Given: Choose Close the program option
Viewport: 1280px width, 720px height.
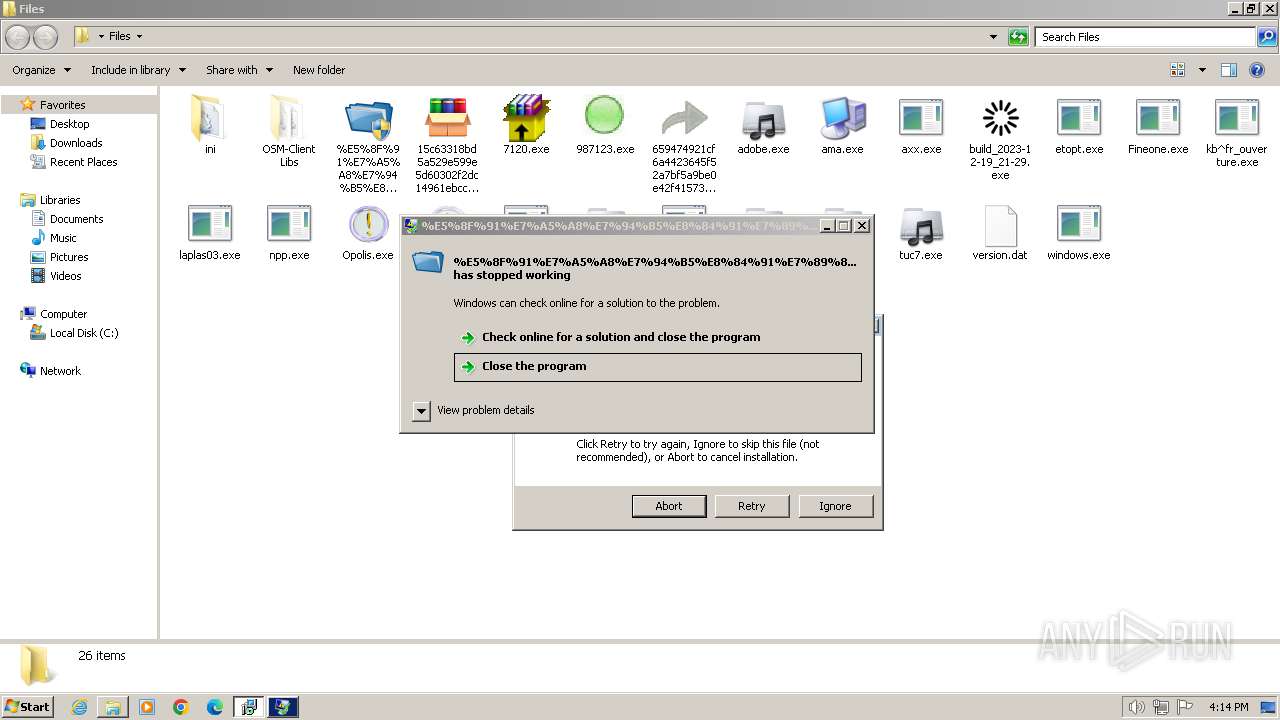Looking at the screenshot, I should (x=657, y=367).
